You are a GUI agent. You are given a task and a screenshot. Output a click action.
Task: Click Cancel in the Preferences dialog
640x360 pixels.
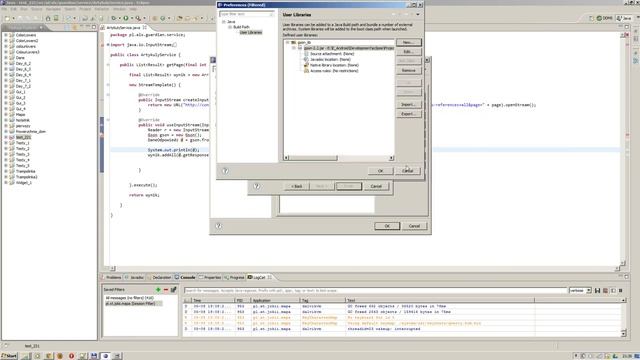point(408,171)
